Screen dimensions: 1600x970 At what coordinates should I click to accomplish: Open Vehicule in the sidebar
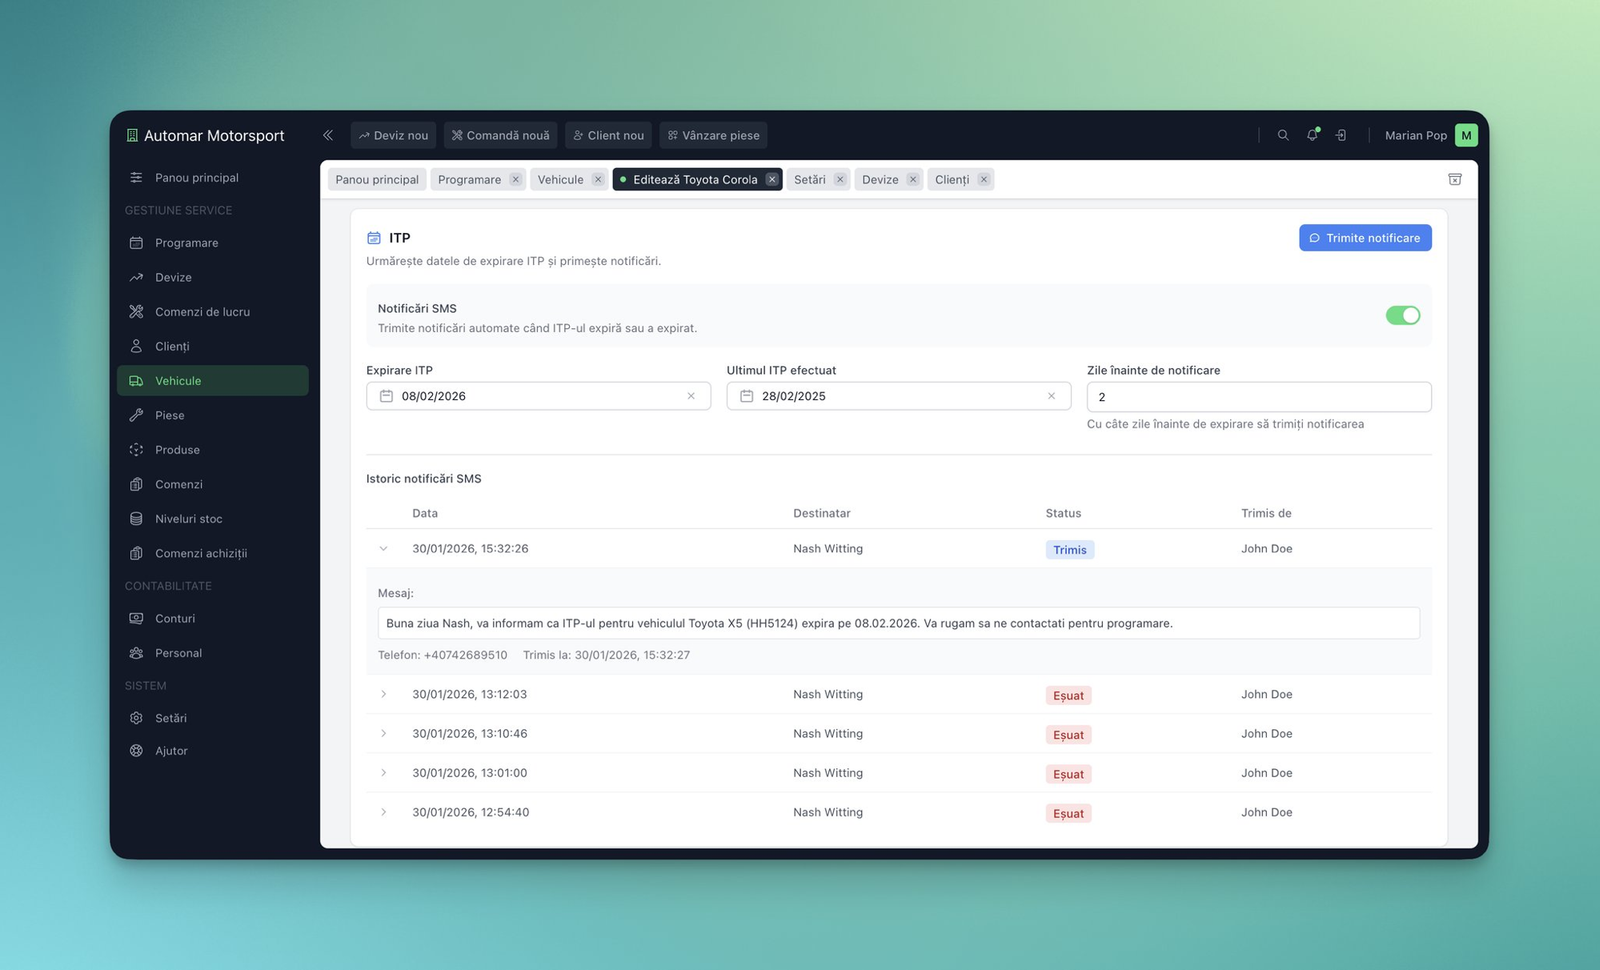(212, 381)
